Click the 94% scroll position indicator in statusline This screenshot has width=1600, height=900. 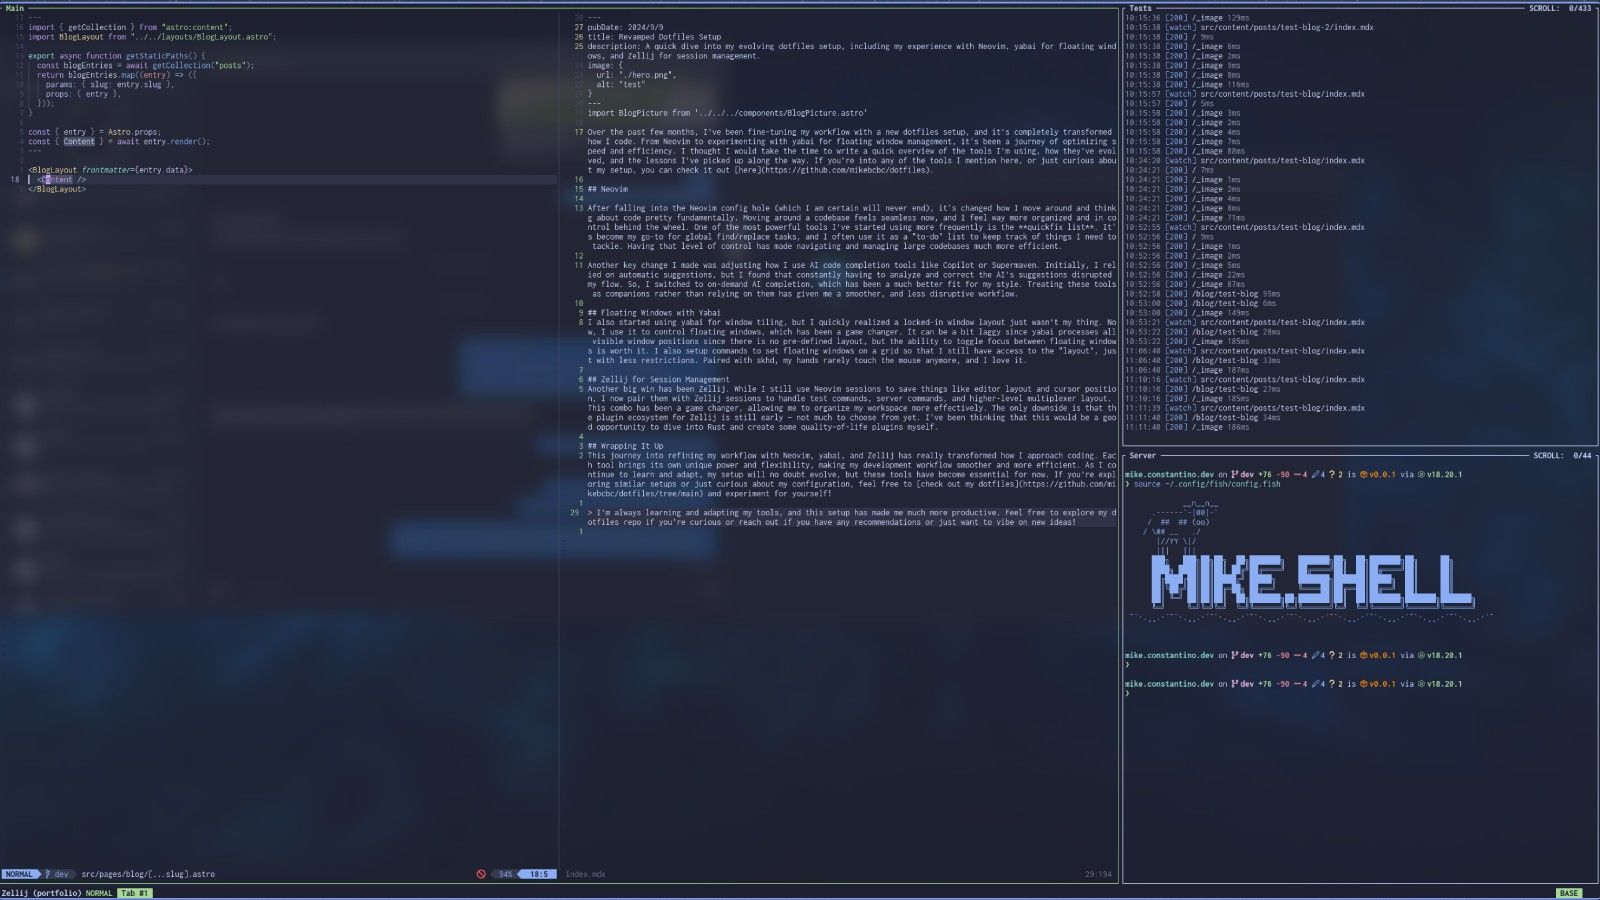point(505,874)
